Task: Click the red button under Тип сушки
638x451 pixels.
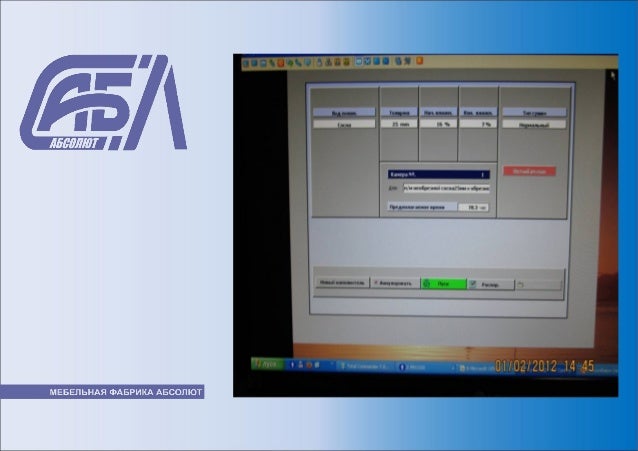Action: point(529,171)
